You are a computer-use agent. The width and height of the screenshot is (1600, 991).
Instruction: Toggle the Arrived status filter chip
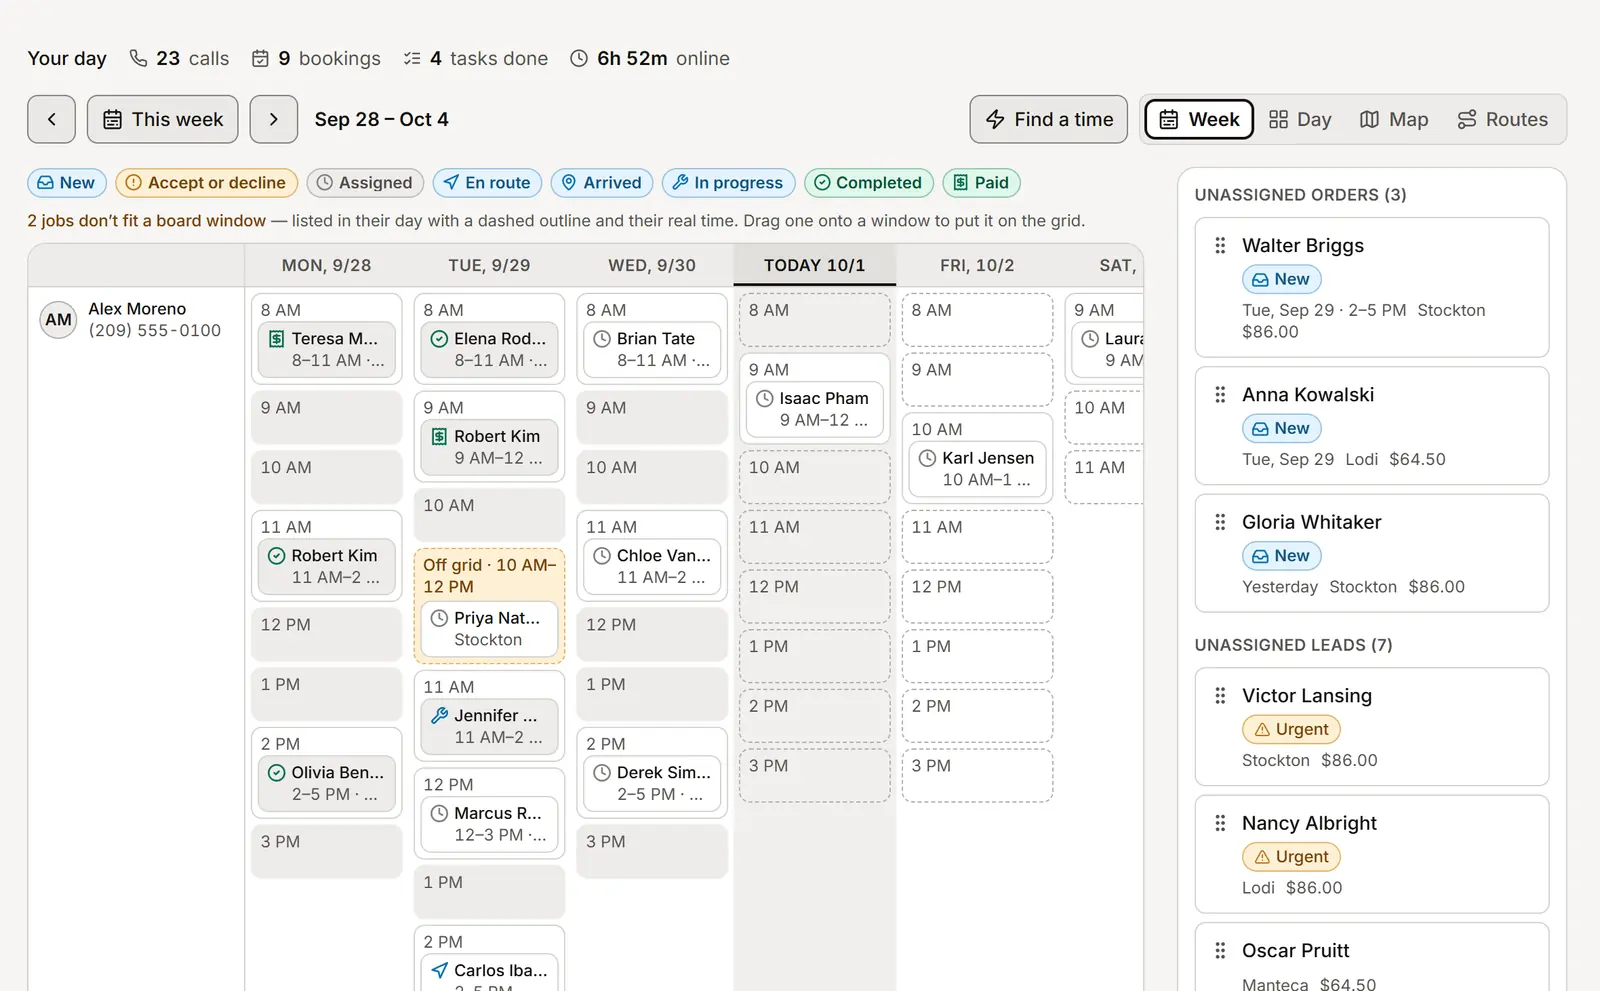click(602, 183)
